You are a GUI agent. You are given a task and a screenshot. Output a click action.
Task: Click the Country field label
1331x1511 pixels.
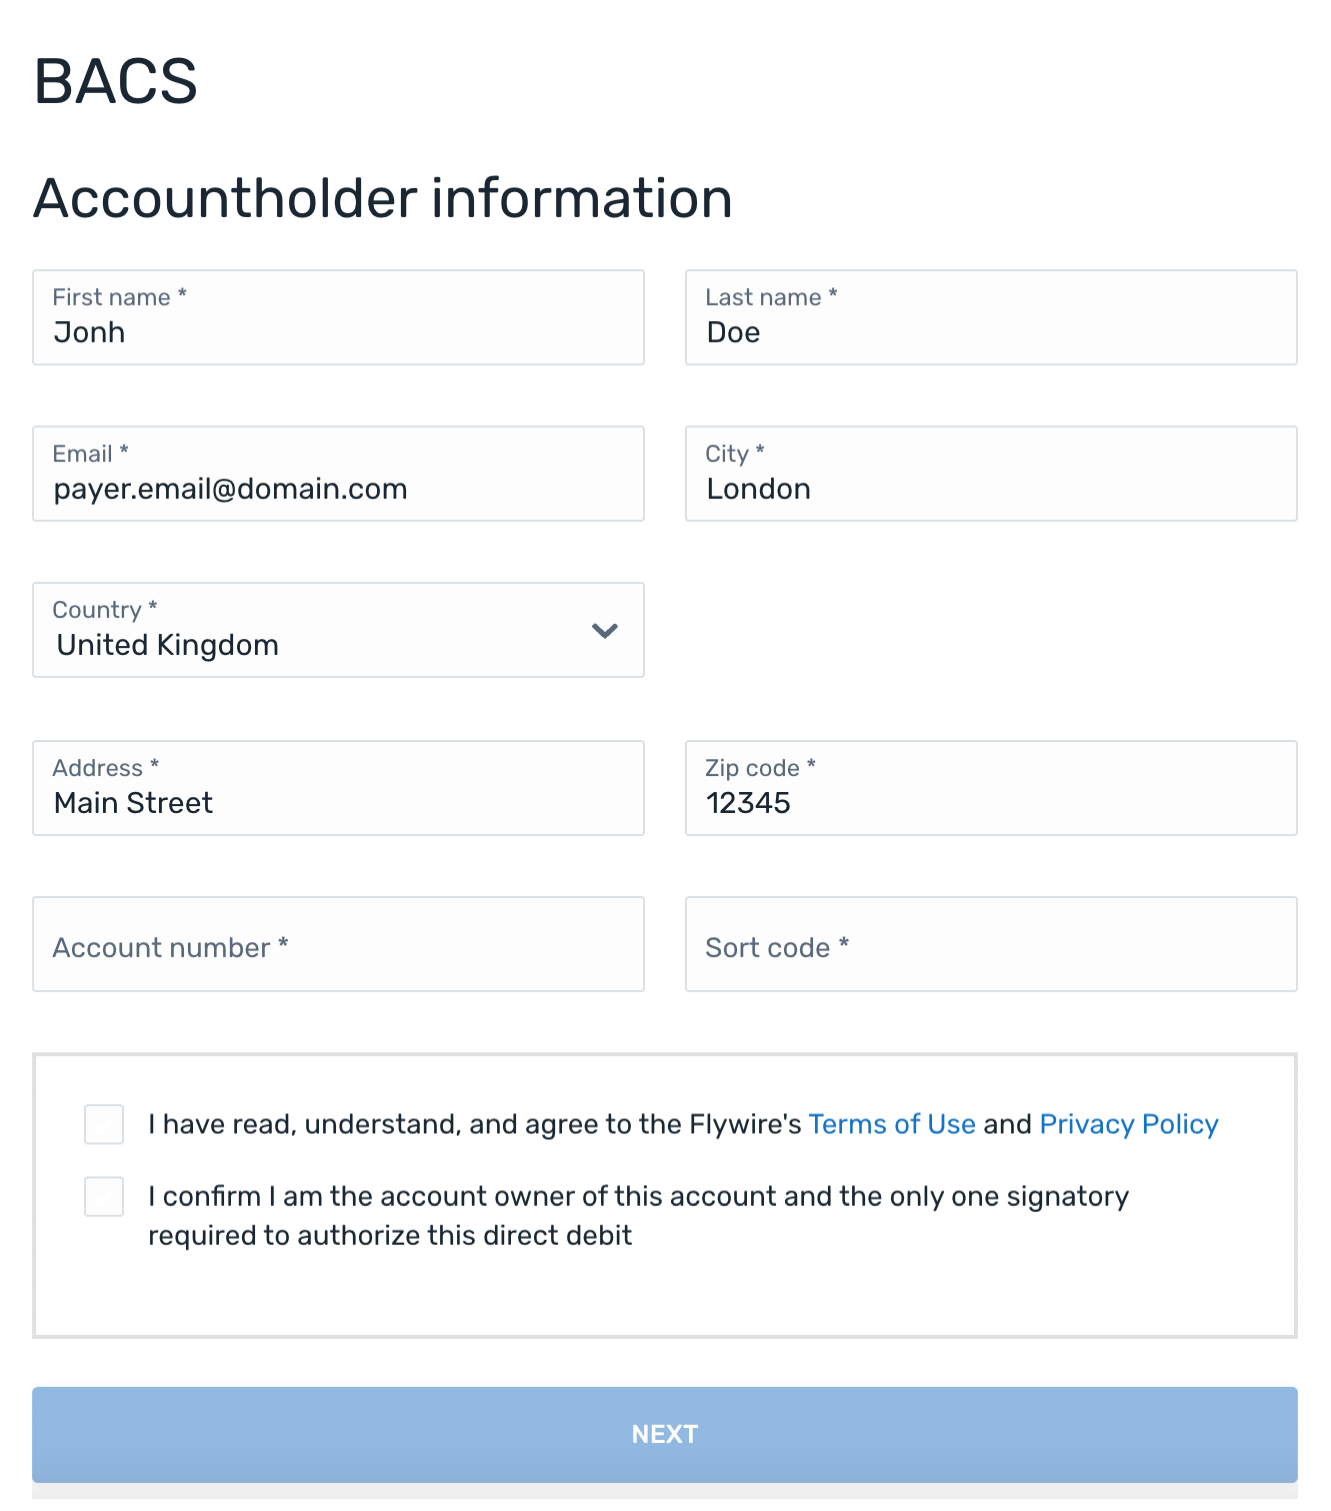pos(98,610)
